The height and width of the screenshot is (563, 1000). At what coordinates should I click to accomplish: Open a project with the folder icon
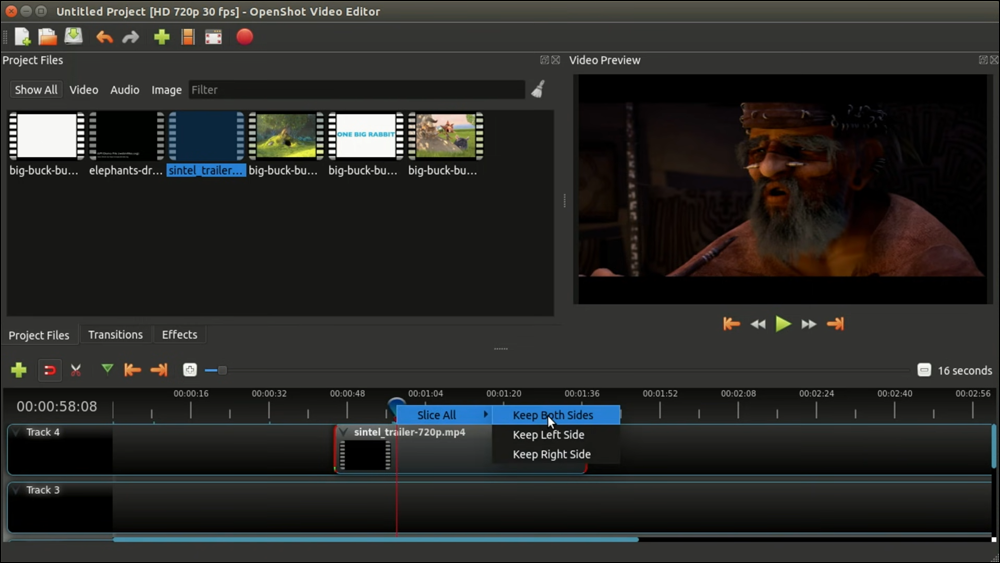48,37
